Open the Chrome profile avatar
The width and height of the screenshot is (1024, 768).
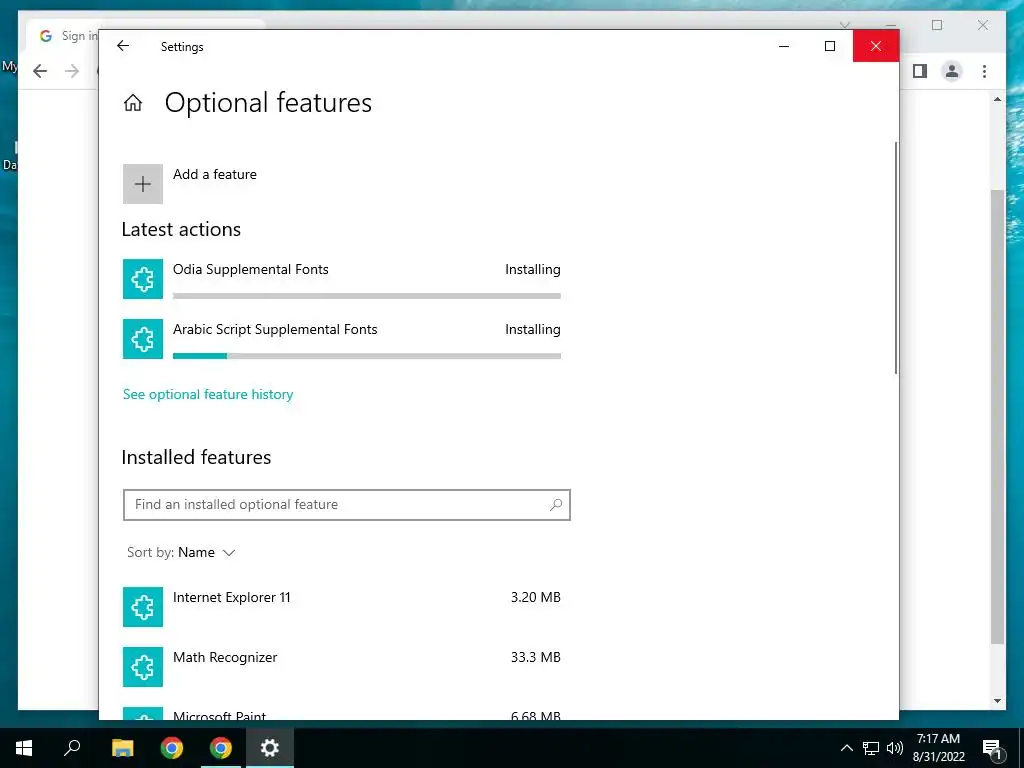pyautogui.click(x=952, y=71)
